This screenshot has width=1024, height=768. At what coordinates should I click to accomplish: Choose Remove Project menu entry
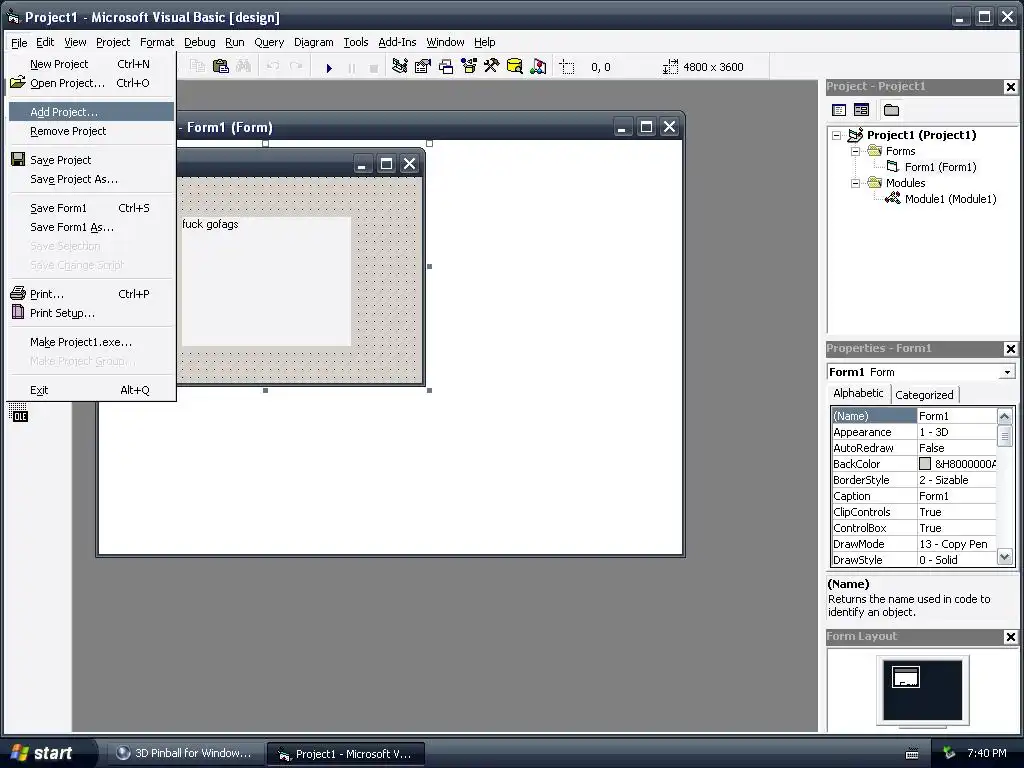[x=91, y=131]
